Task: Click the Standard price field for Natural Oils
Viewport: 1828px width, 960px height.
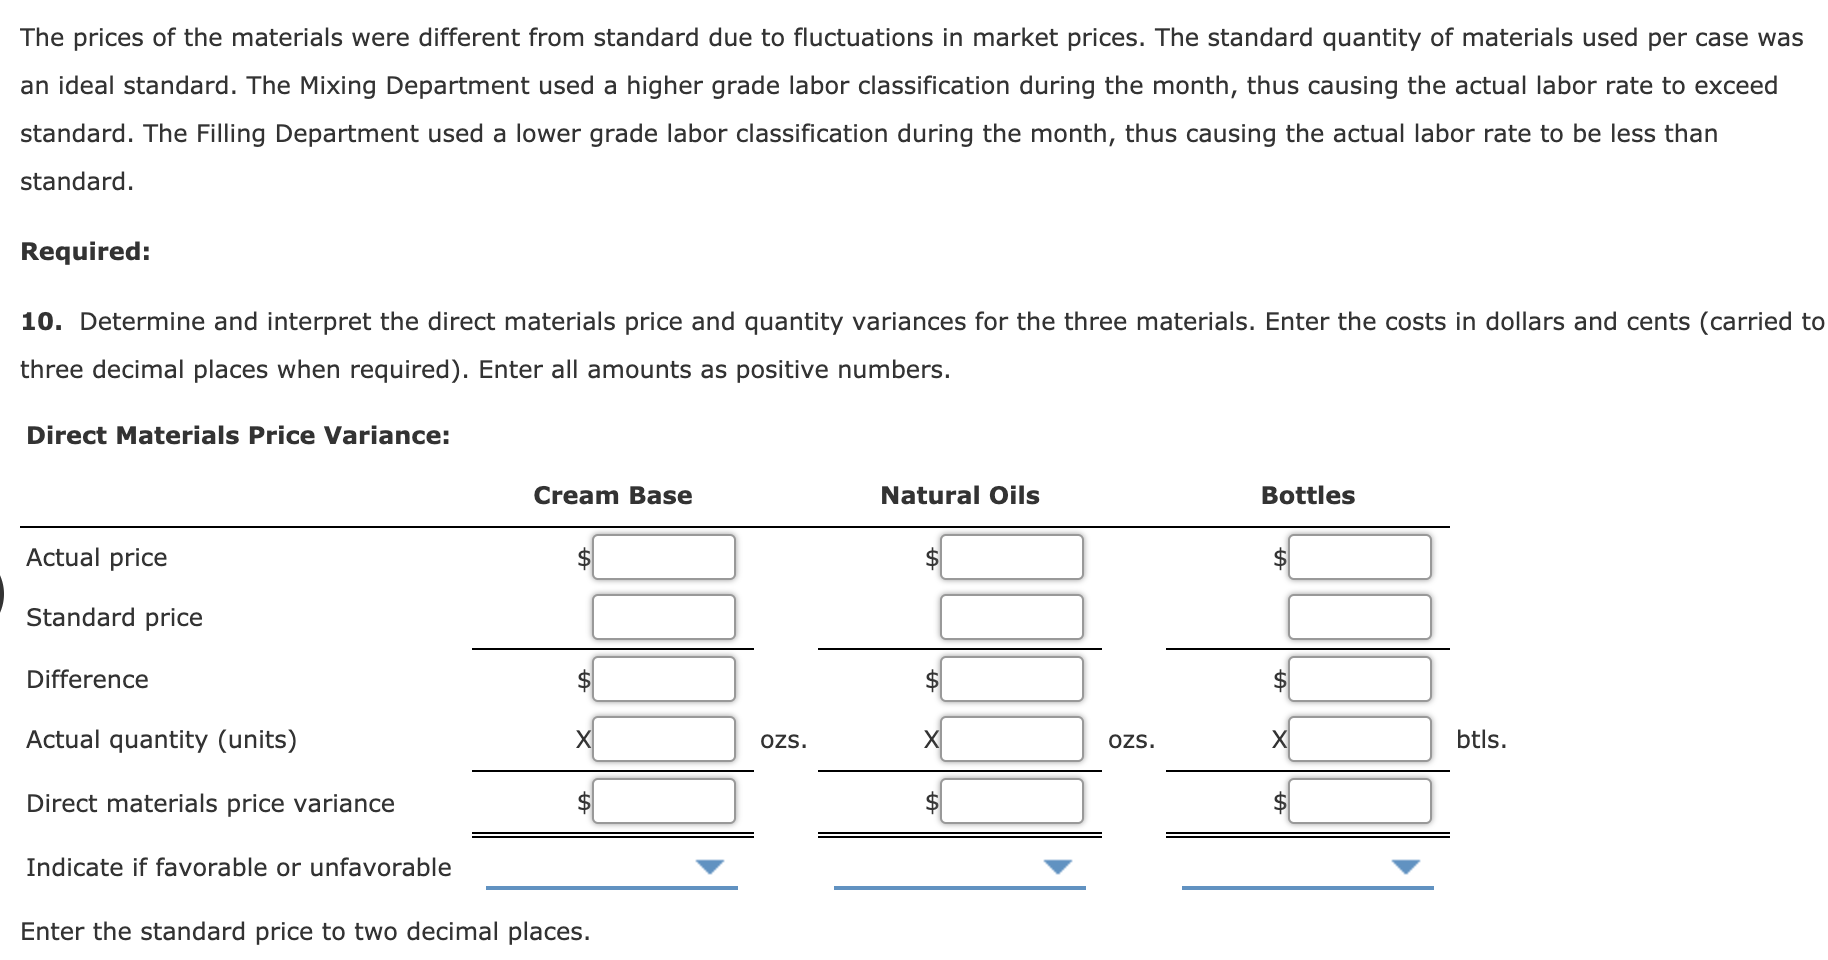Action: click(x=1011, y=616)
